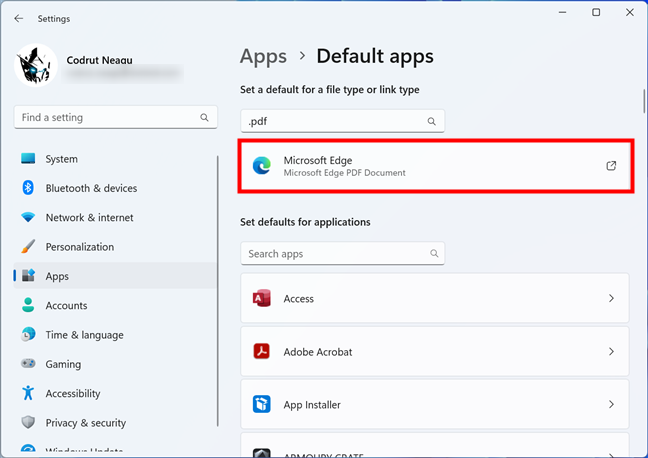
Task: Select Network & internet category
Action: pyautogui.click(x=89, y=218)
